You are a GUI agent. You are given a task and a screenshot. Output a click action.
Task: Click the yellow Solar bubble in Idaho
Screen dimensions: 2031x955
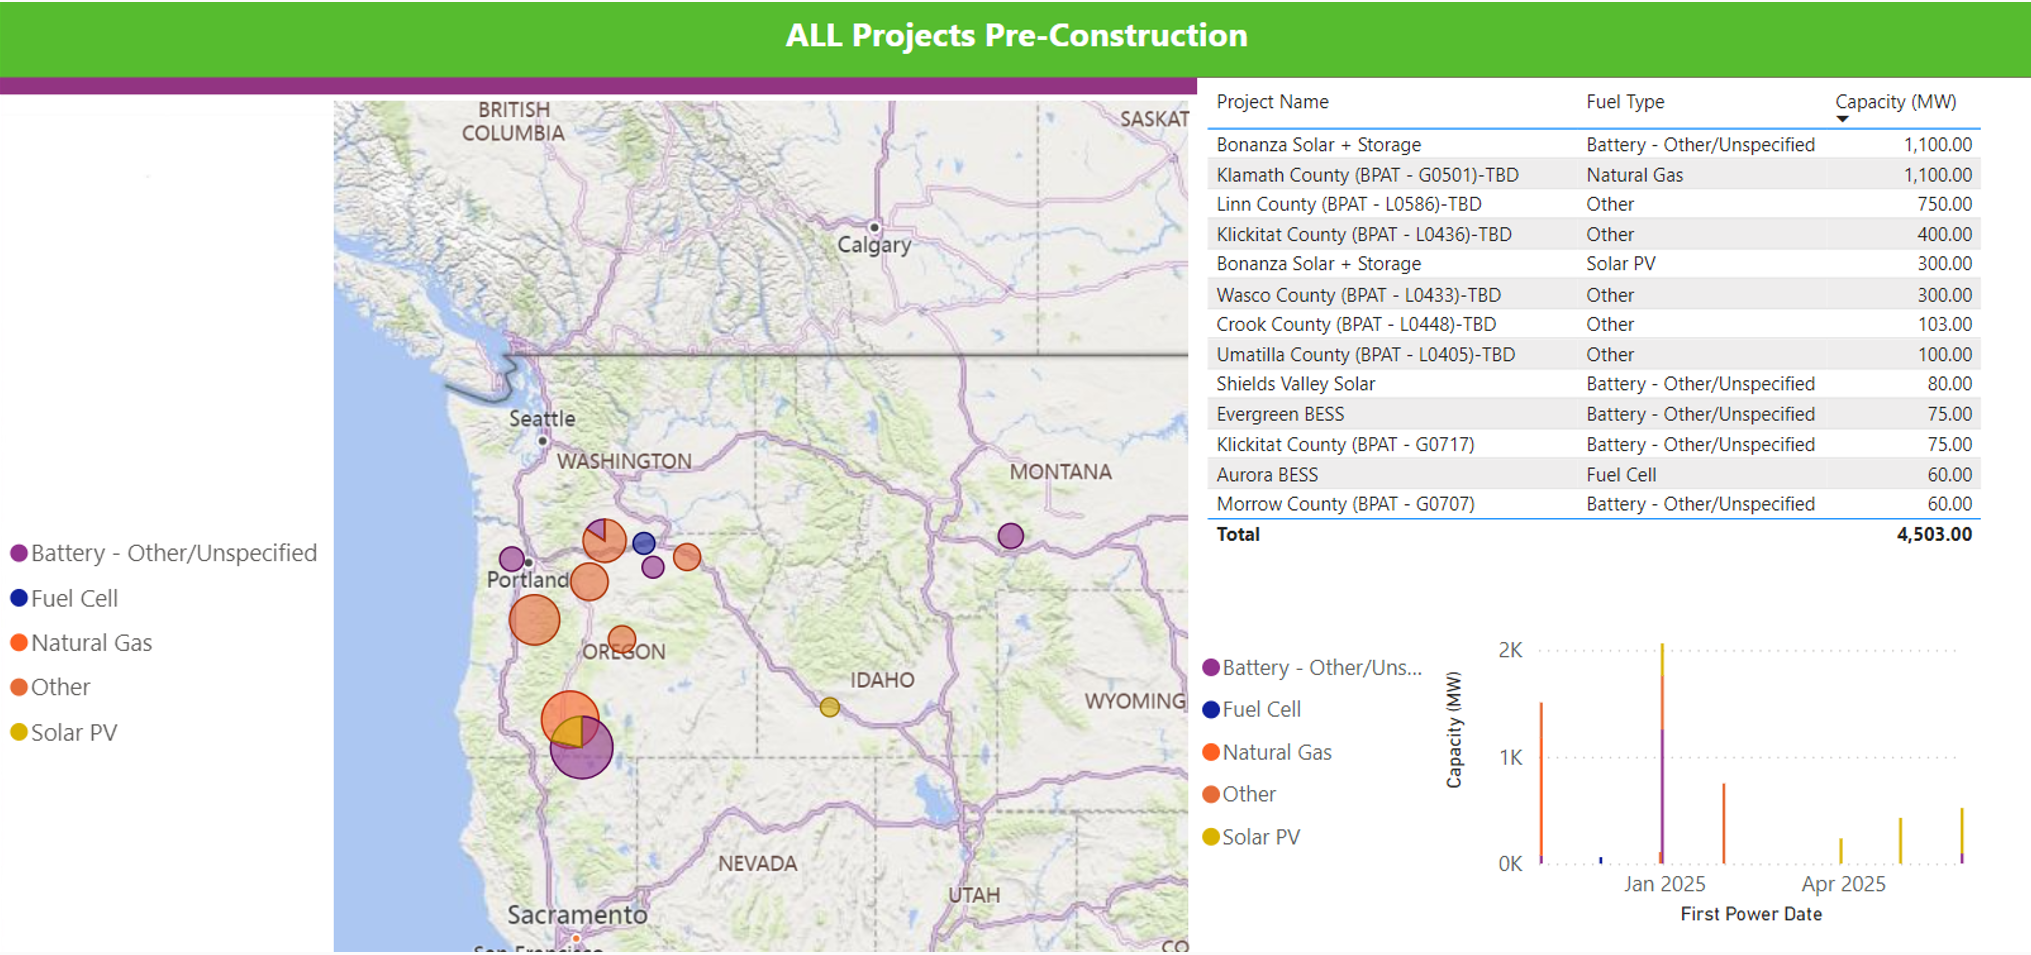829,708
